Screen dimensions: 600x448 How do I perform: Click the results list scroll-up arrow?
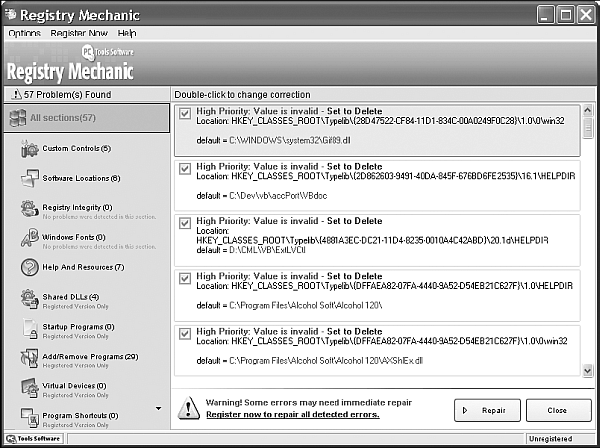tap(587, 108)
